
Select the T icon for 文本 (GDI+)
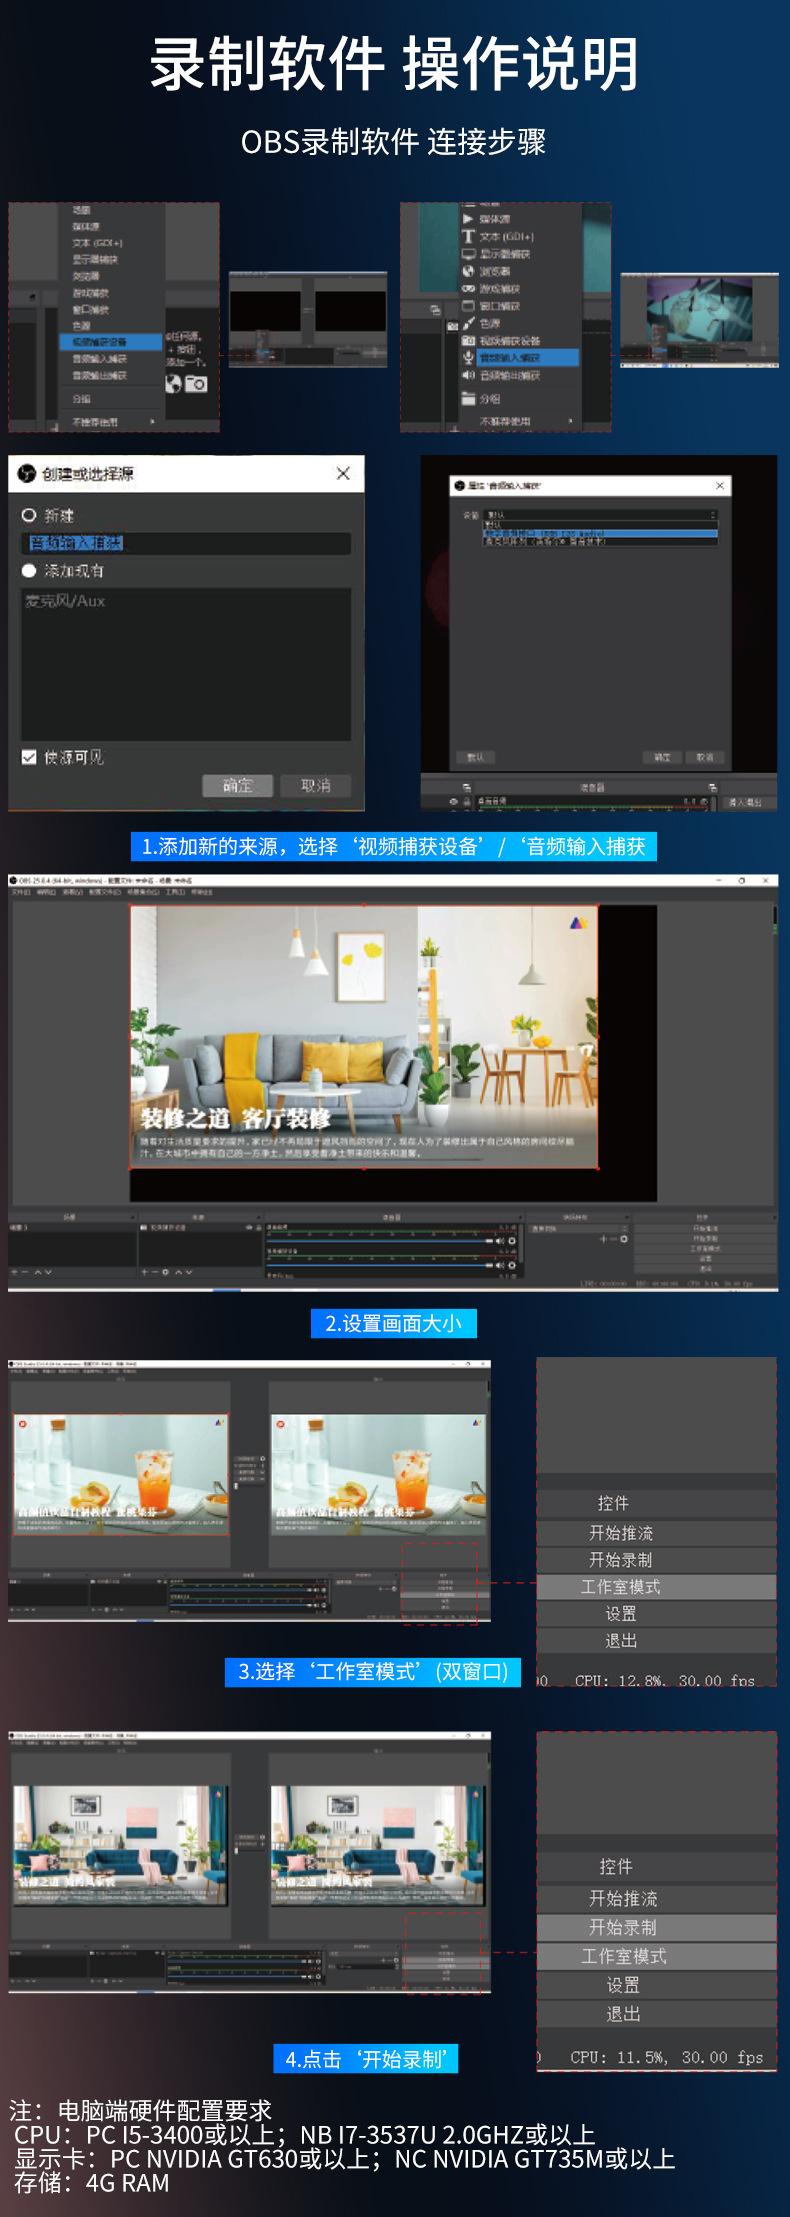click(468, 236)
